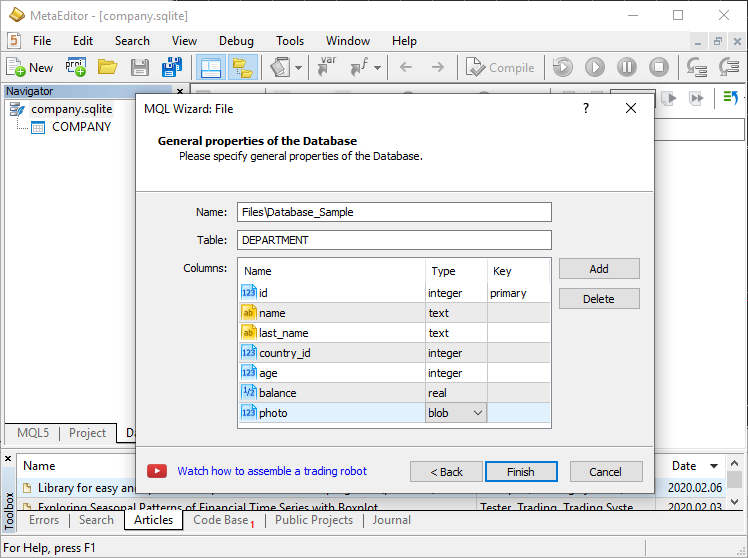Open file using the folder icon
The width and height of the screenshot is (748, 558).
click(107, 67)
